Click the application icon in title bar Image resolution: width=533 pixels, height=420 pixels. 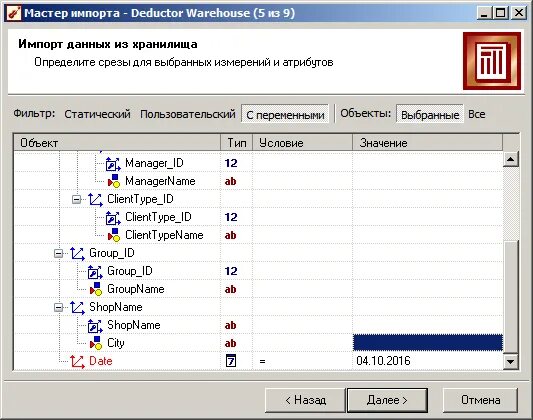(x=14, y=13)
